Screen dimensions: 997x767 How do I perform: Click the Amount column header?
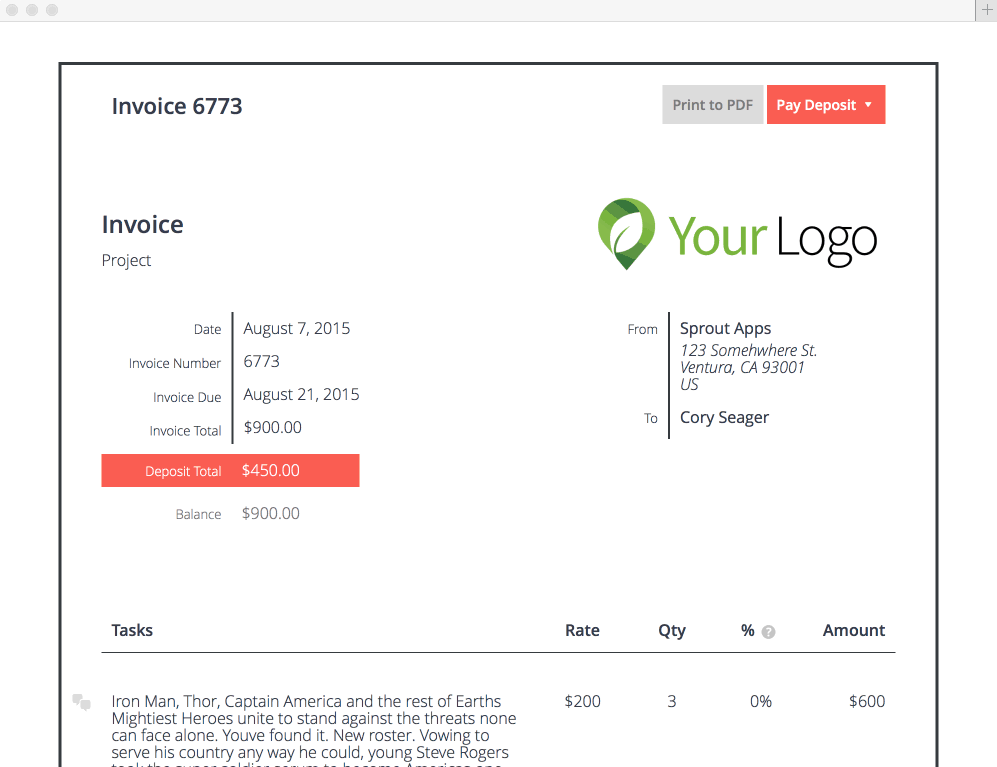pos(853,630)
